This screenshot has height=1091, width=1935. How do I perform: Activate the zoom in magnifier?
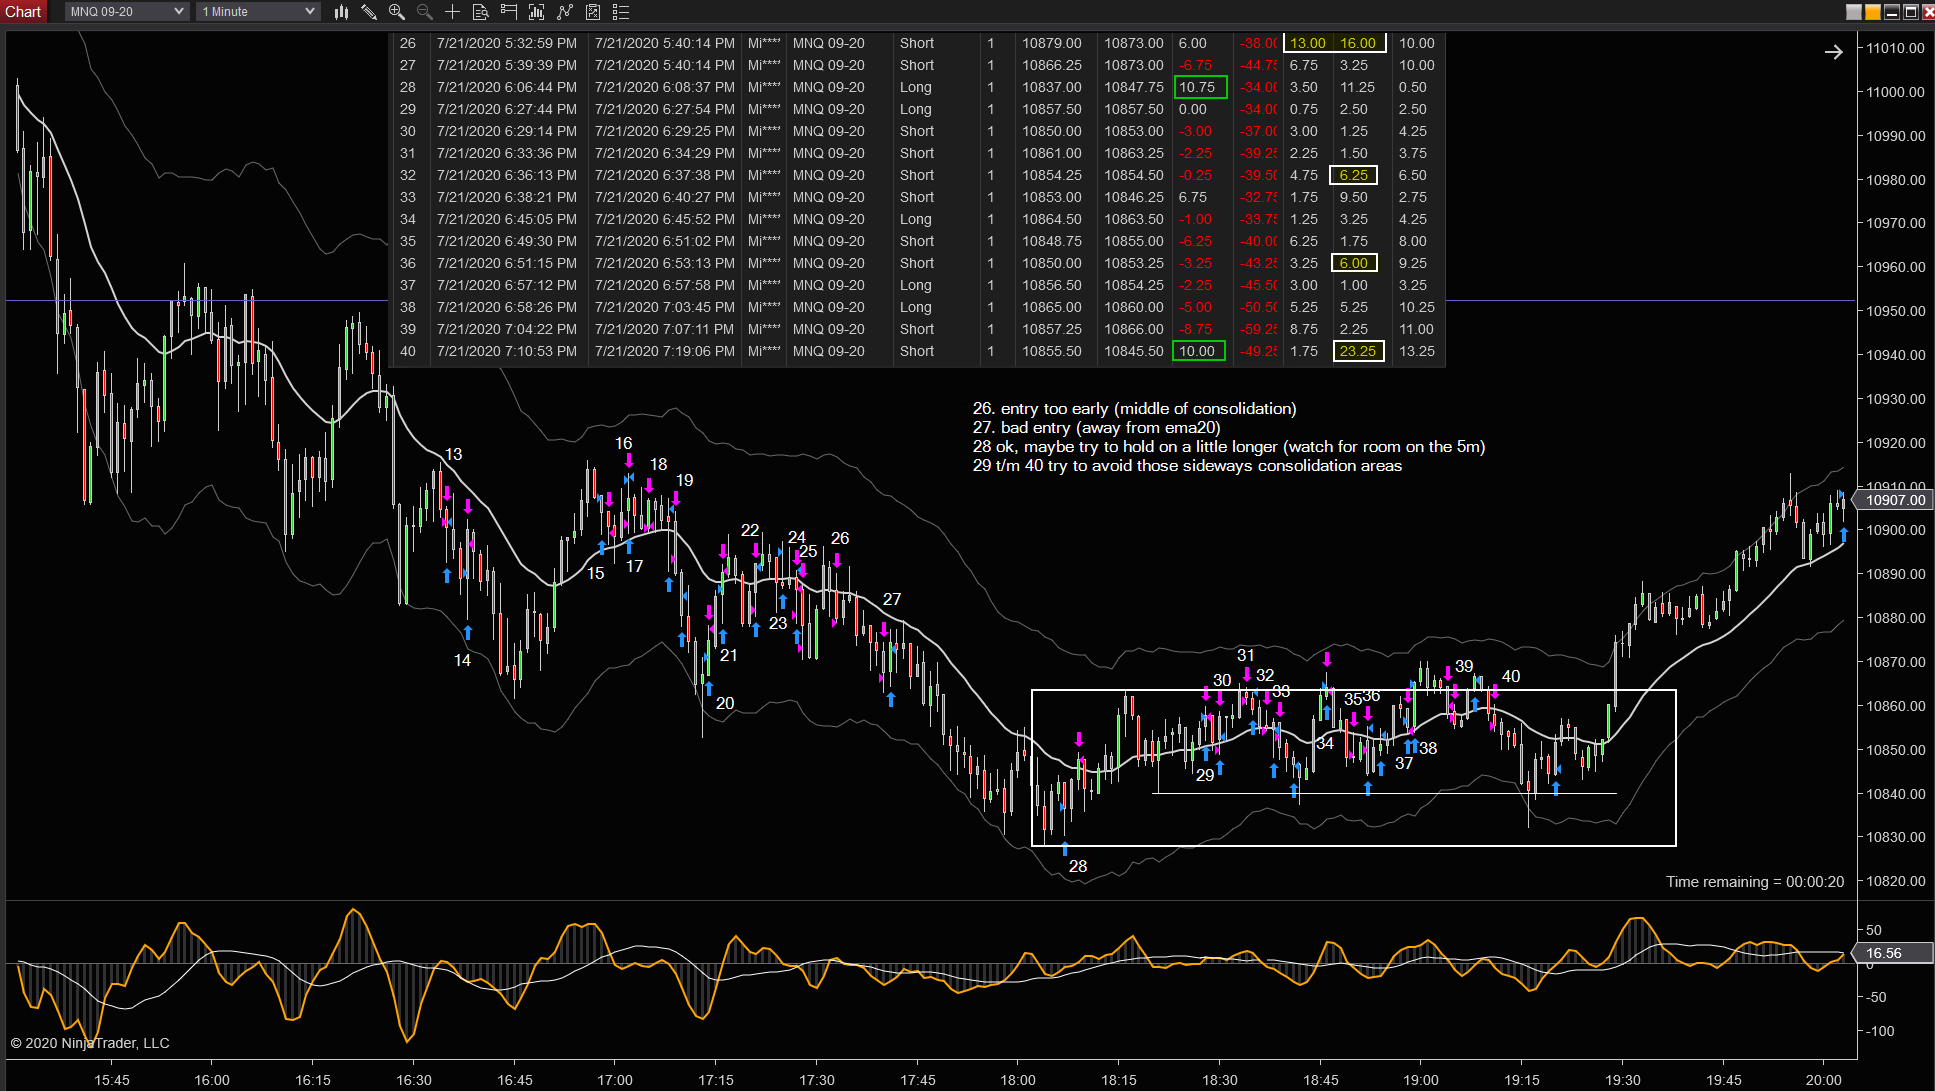pos(397,12)
